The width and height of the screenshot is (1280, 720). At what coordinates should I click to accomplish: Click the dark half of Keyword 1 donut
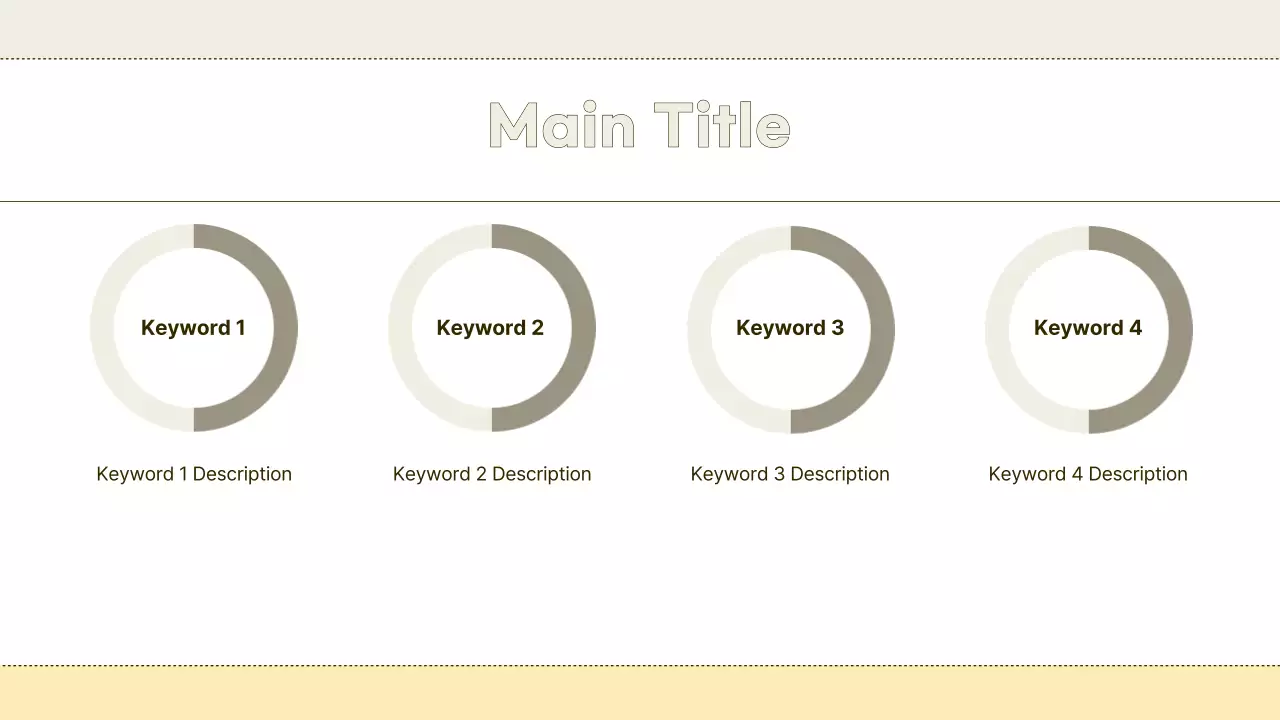[285, 328]
